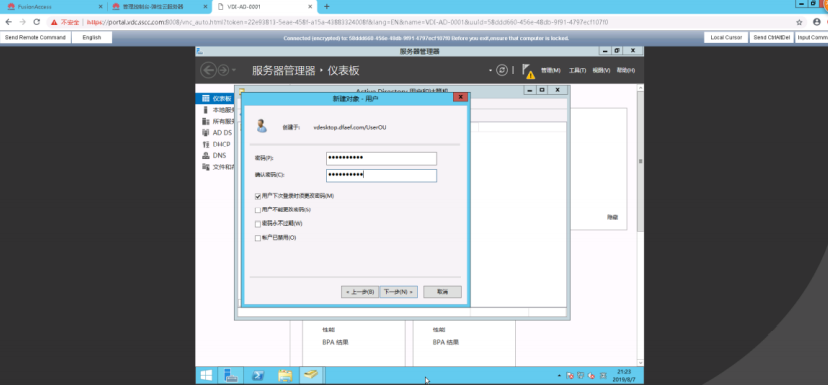Open the 工具(T) menu

pos(577,70)
